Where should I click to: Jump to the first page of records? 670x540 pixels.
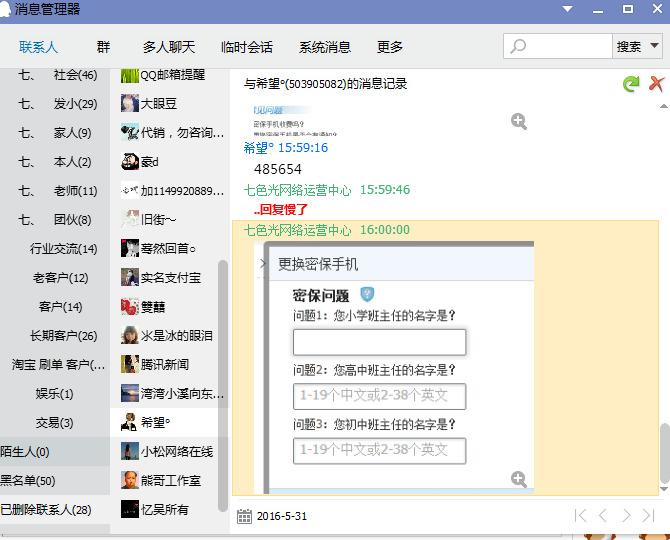tap(580, 516)
